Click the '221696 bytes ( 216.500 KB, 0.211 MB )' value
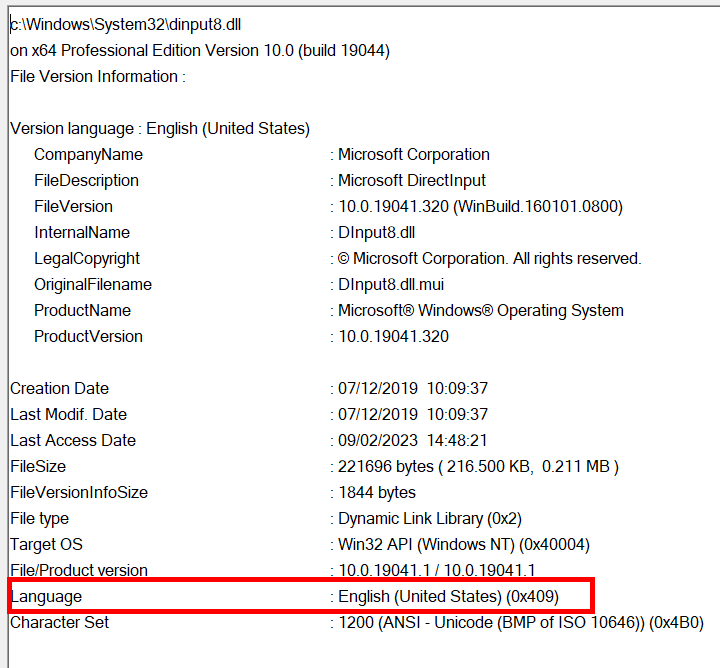The image size is (720, 668). [478, 466]
